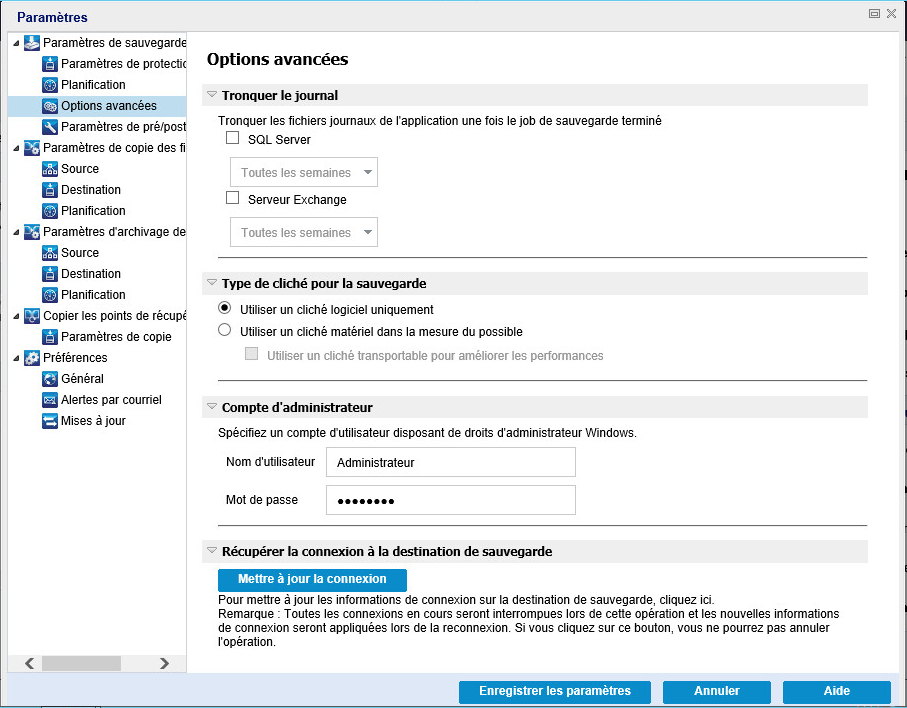Open Alertes par courriel preferences
The image size is (907, 708).
(x=111, y=400)
